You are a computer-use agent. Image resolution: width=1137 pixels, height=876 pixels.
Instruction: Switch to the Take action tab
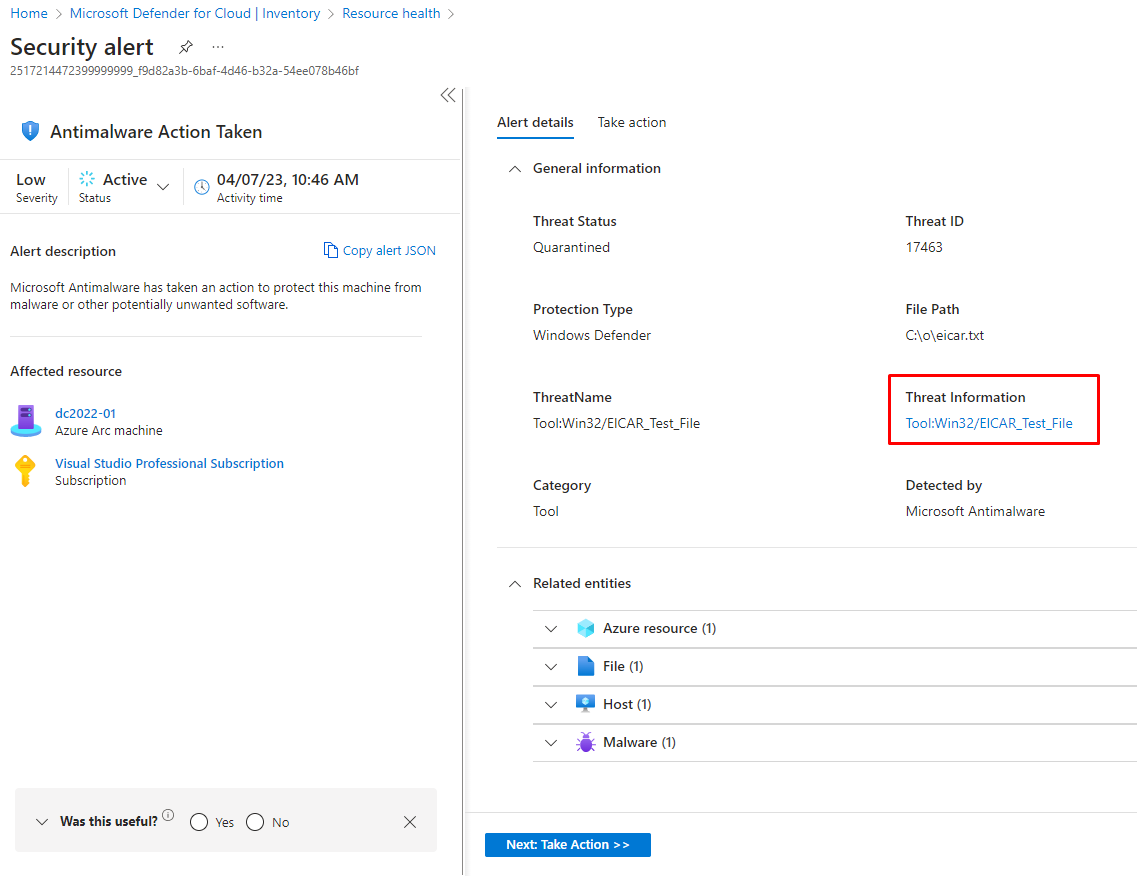(x=631, y=122)
